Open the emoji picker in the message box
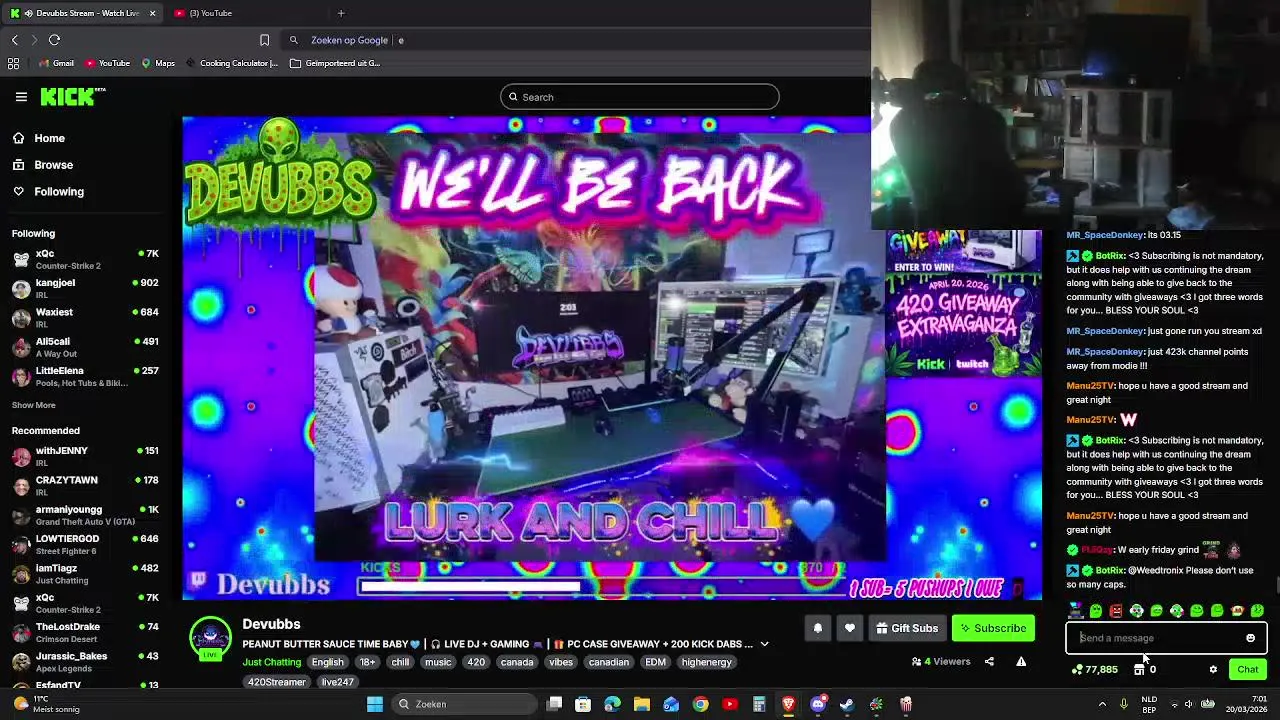Screen dimensions: 1280x720 click(x=1250, y=638)
